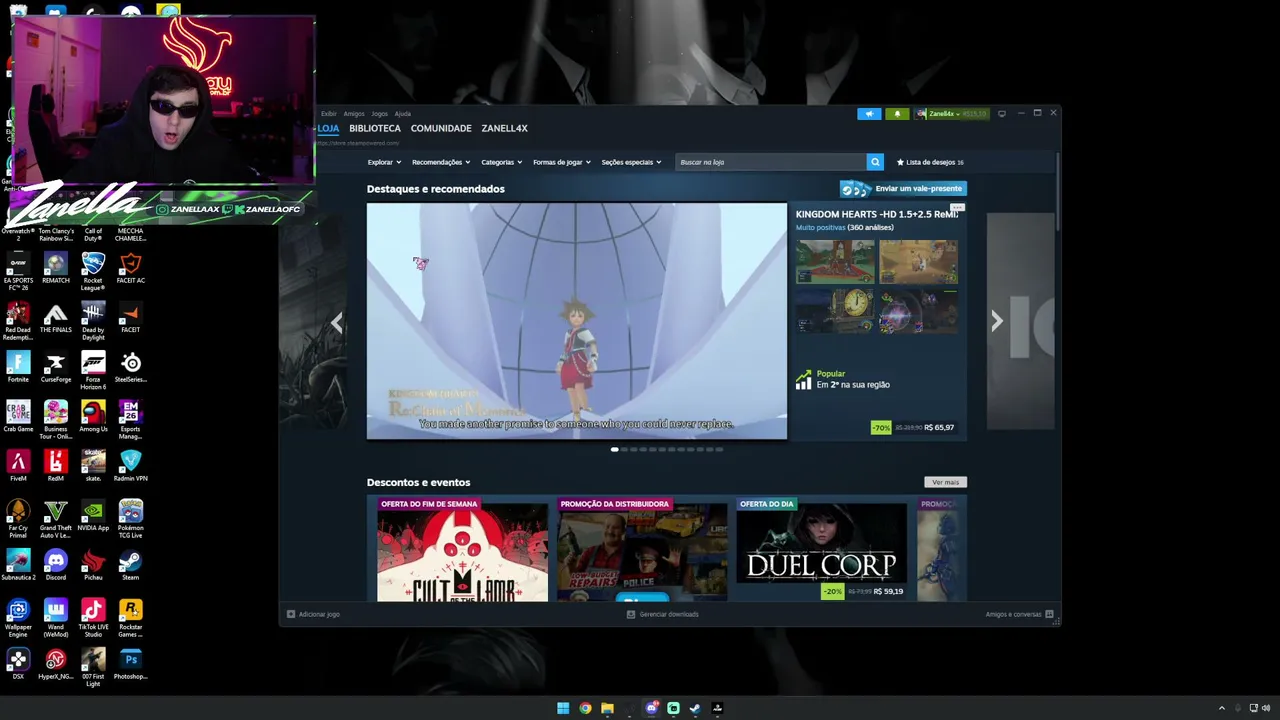Open the green Steam notifications bell
This screenshot has width=1280, height=720.
tap(897, 114)
